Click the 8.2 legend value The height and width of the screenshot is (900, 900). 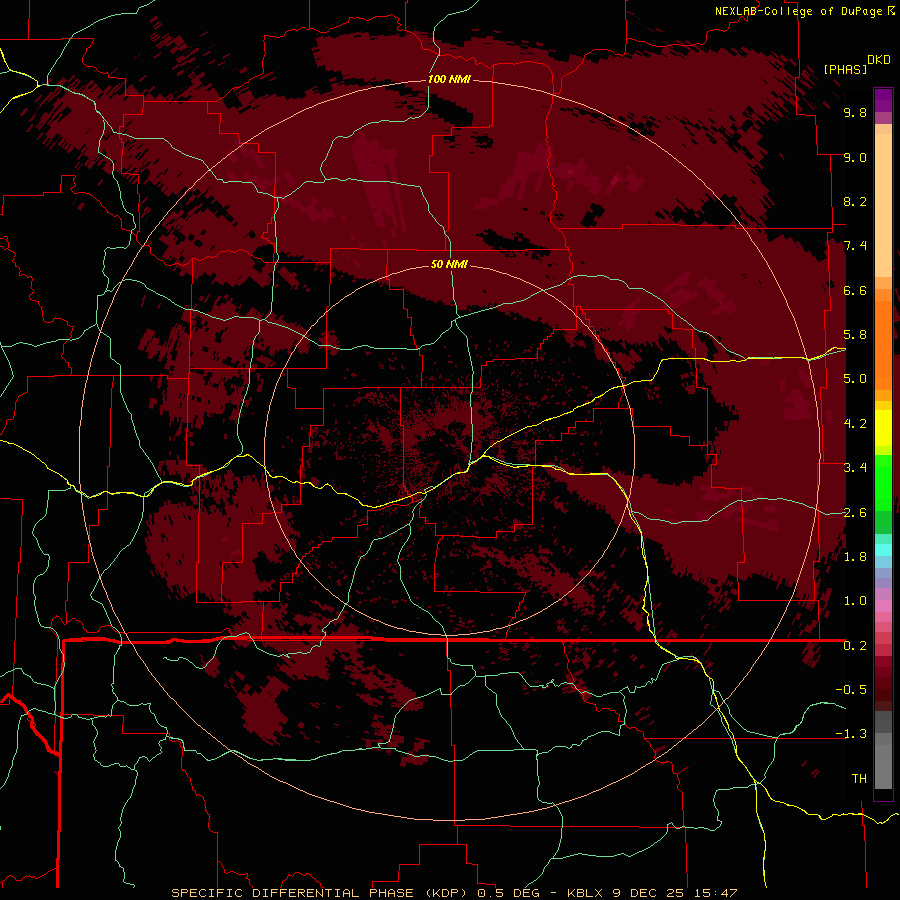pyautogui.click(x=855, y=201)
